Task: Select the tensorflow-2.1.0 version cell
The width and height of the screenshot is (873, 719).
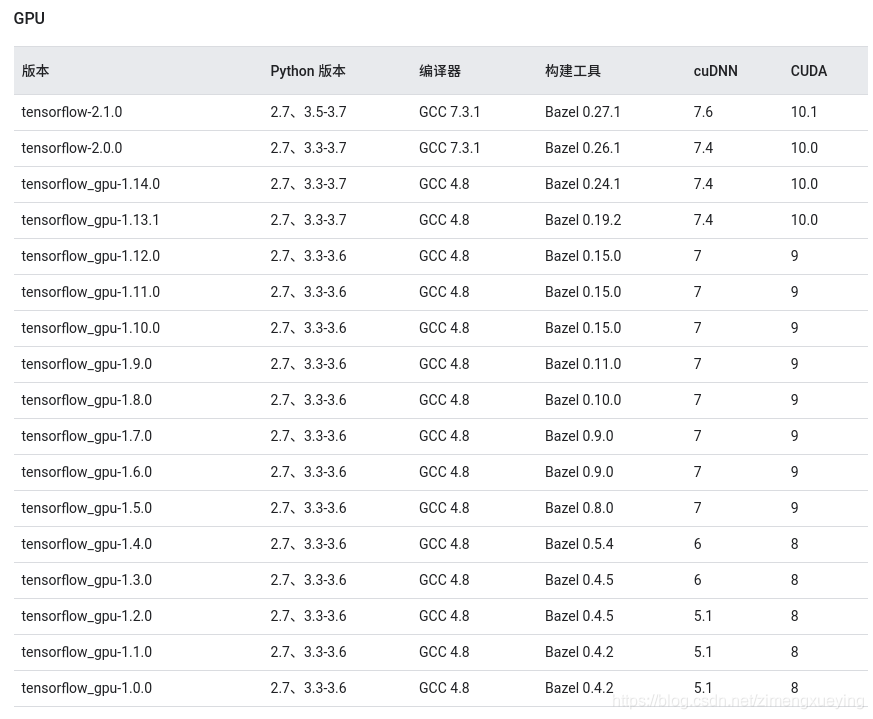Action: 72,112
